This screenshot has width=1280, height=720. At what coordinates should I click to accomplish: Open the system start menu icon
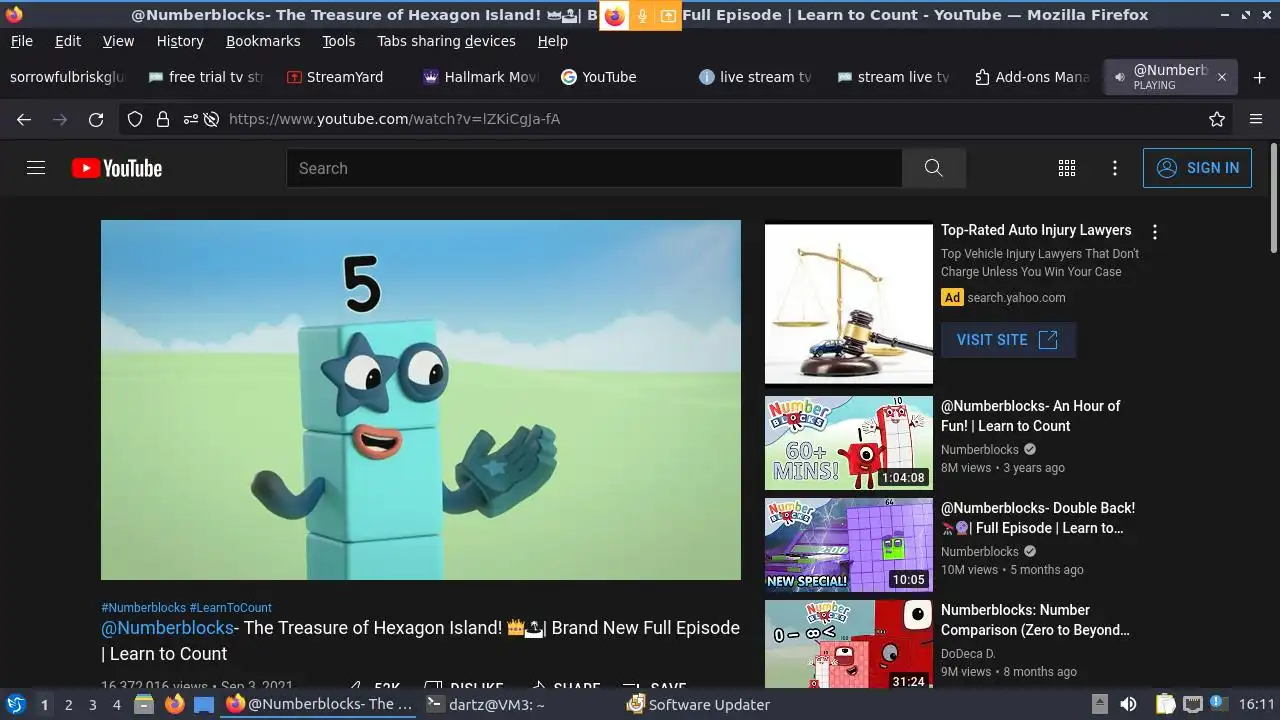click(16, 704)
